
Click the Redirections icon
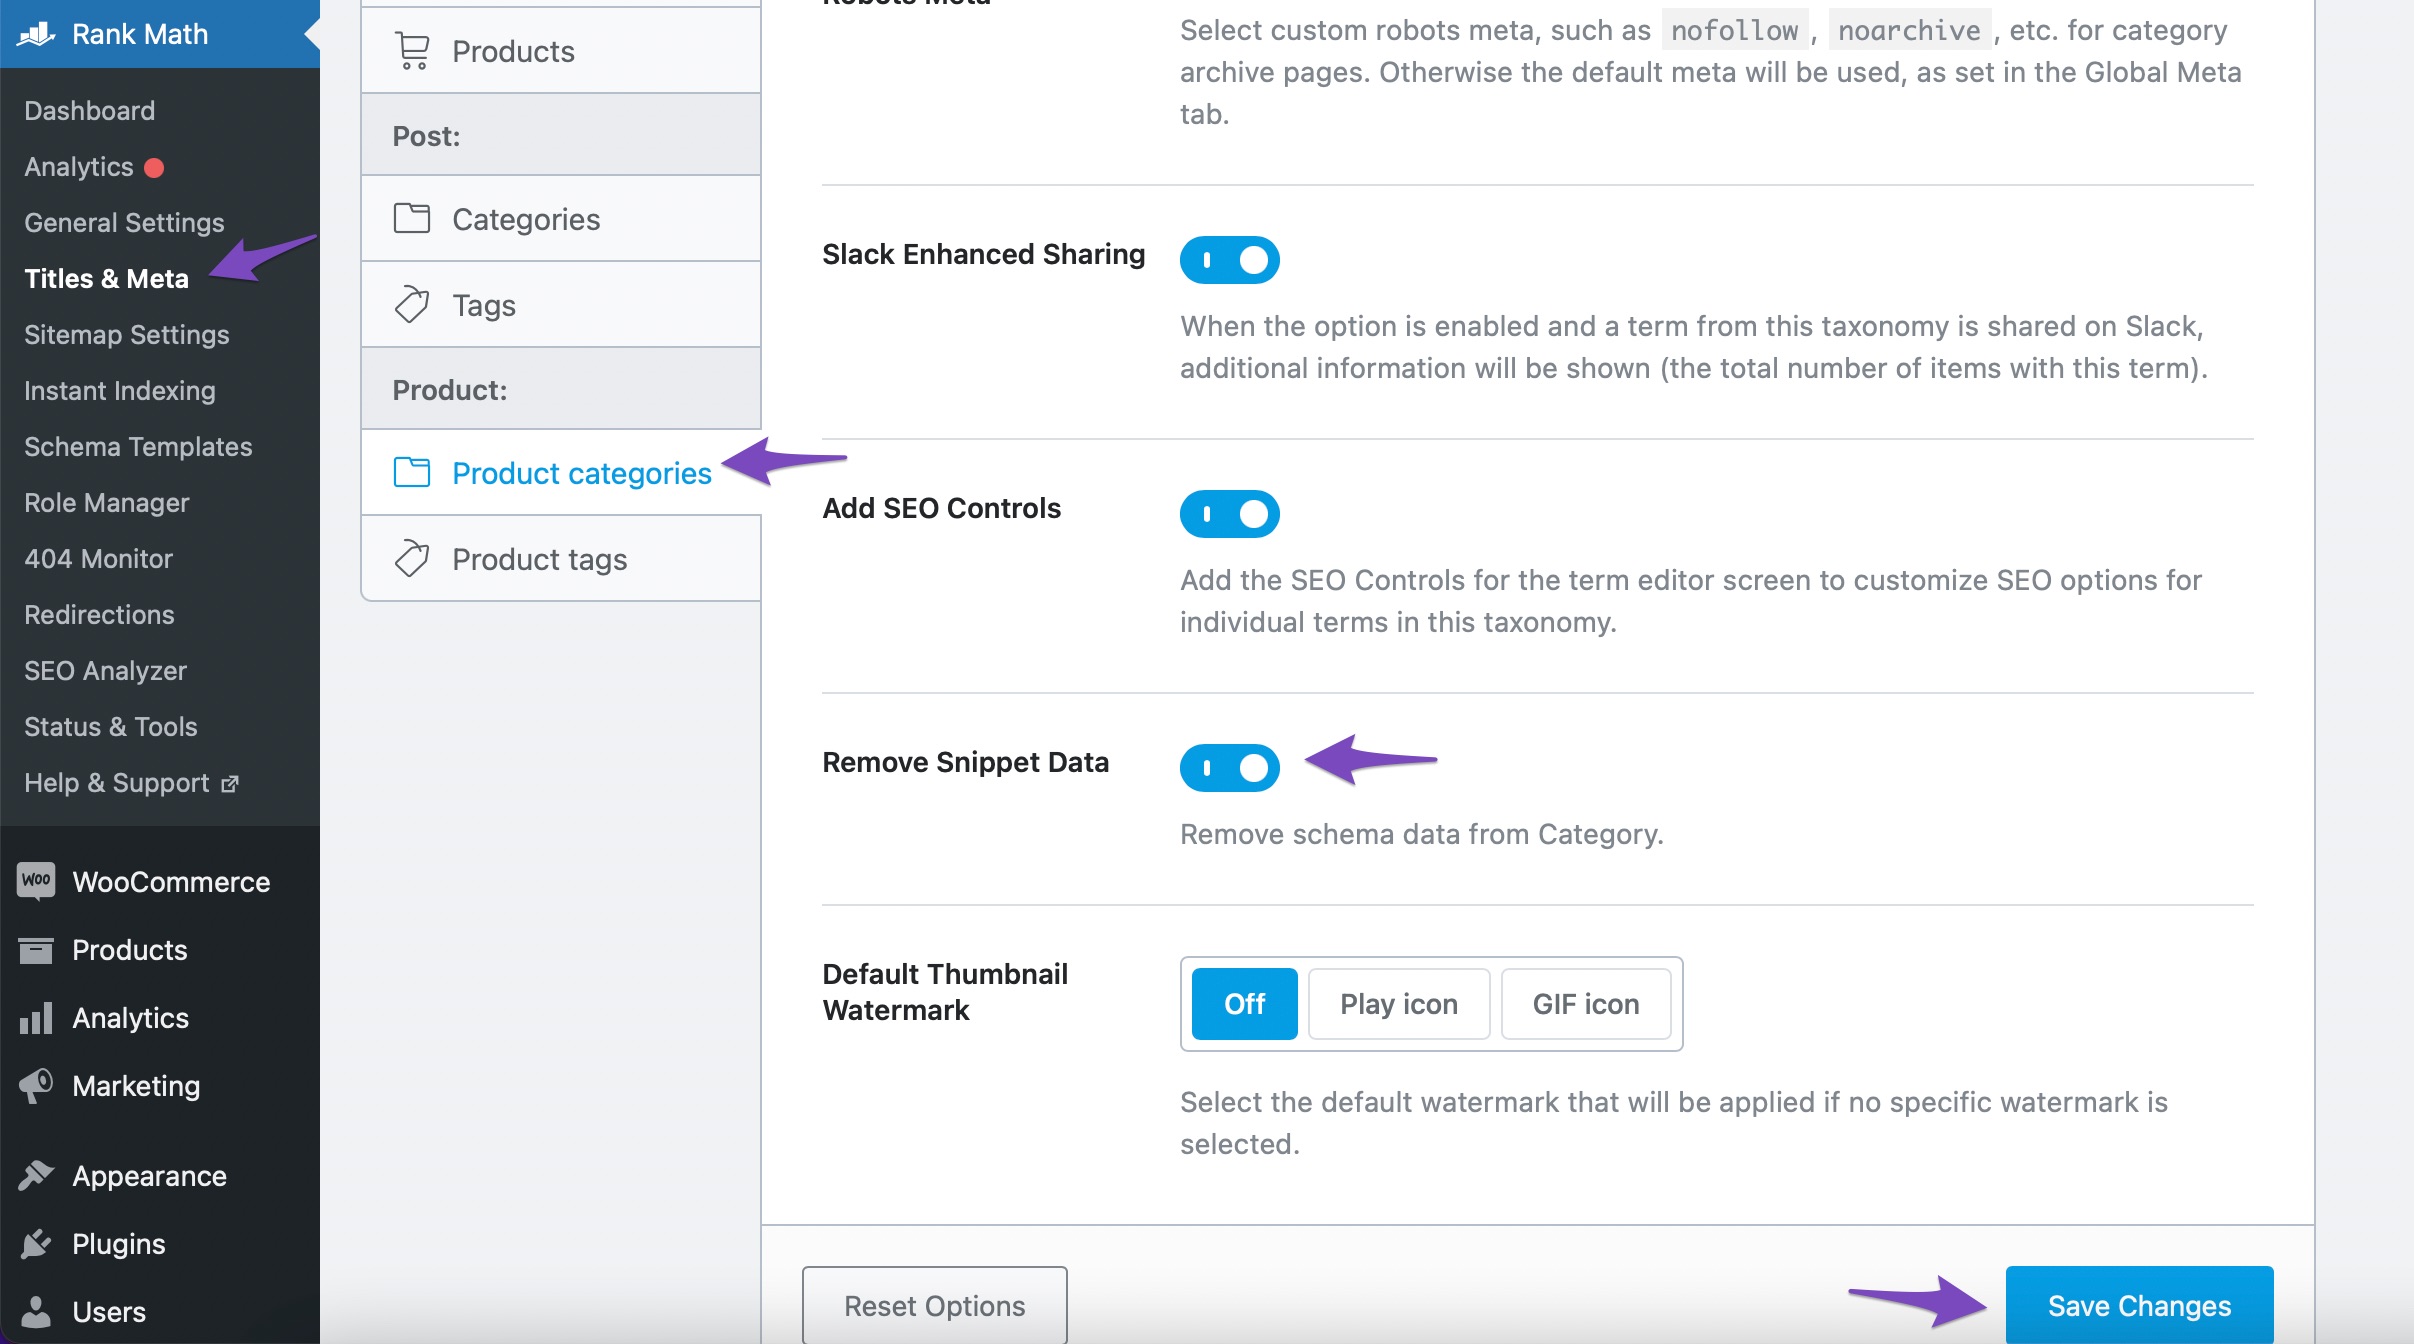tap(99, 614)
